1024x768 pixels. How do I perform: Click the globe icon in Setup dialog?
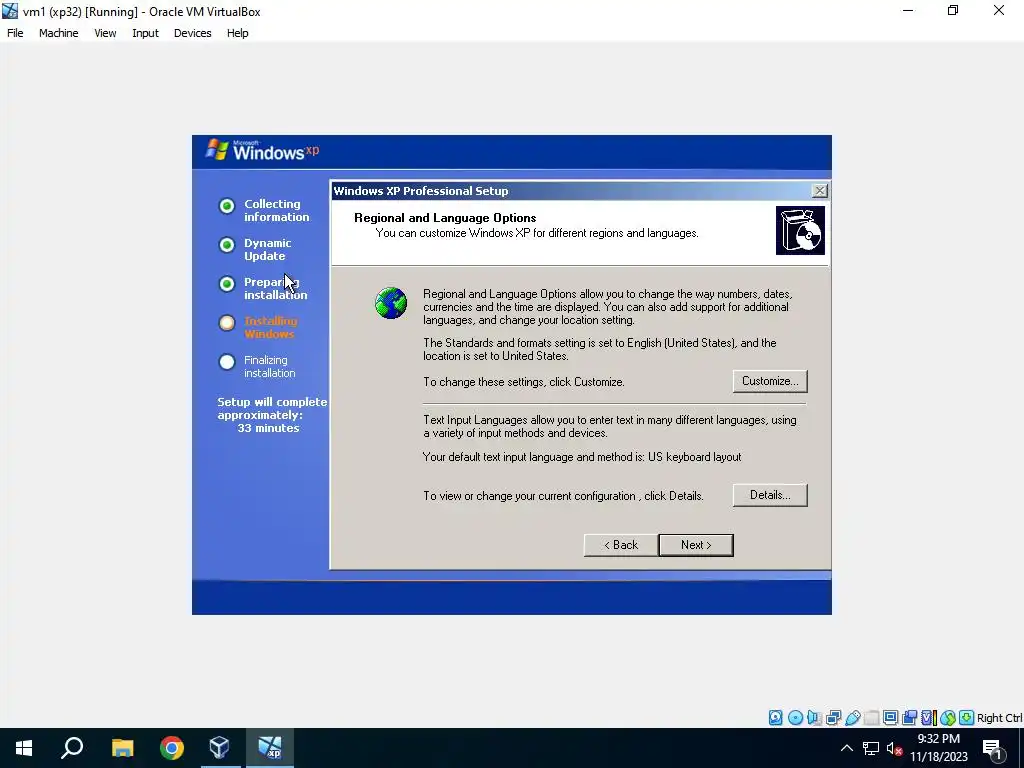[391, 303]
